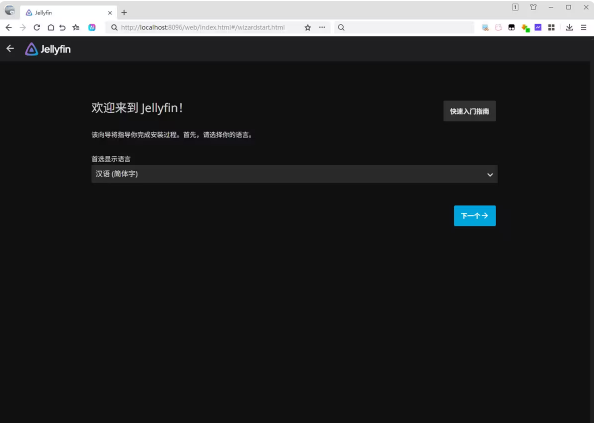Click the 下一个 next button
This screenshot has height=423, width=594.
(x=475, y=216)
